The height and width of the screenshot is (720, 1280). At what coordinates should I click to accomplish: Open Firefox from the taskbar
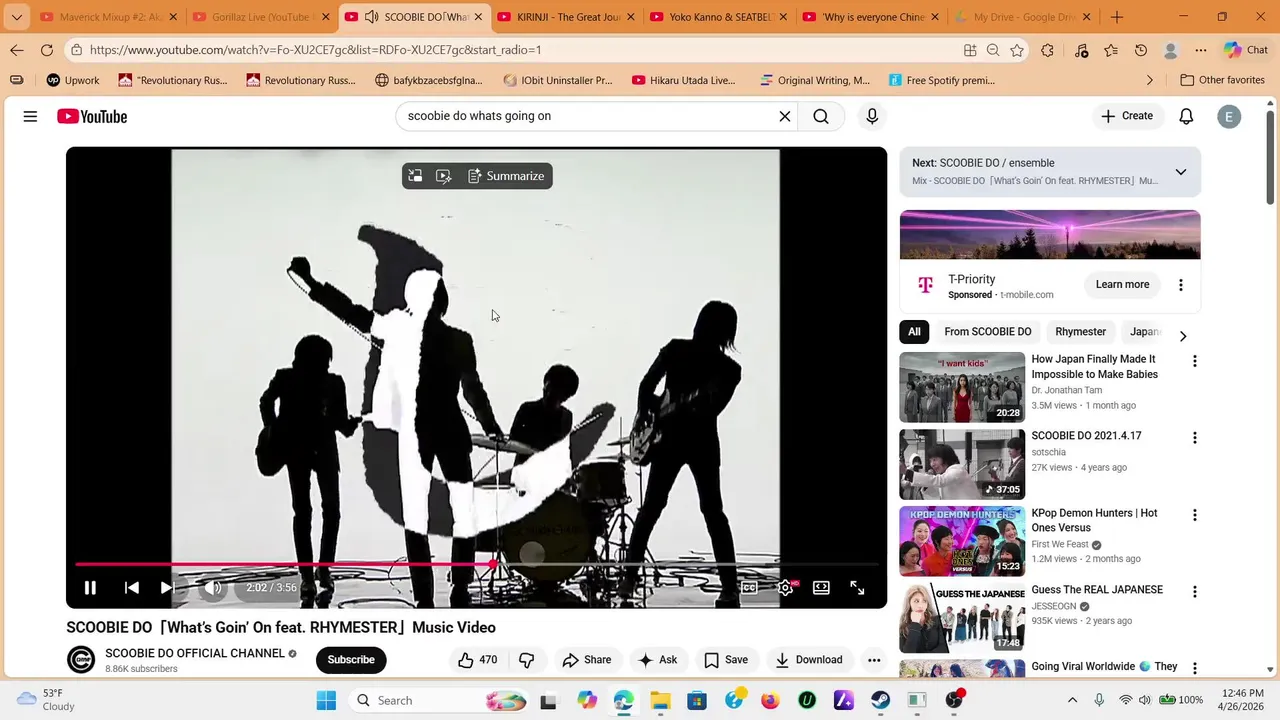tap(770, 701)
